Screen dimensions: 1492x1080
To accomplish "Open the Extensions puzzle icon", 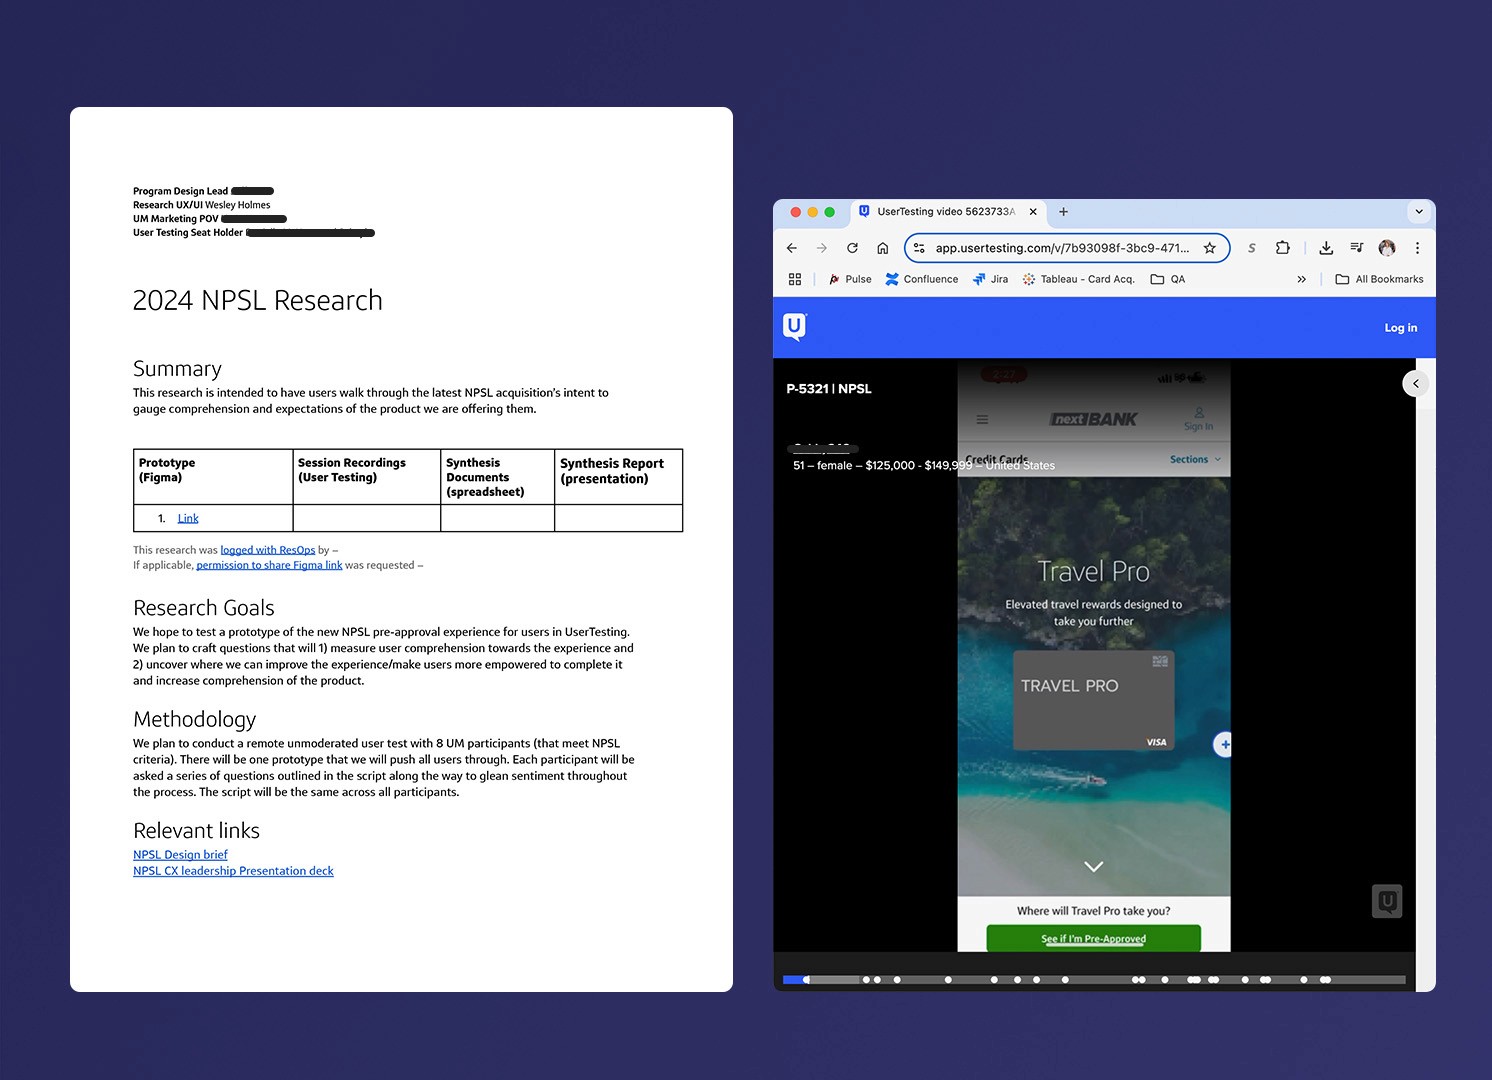I will 1283,248.
